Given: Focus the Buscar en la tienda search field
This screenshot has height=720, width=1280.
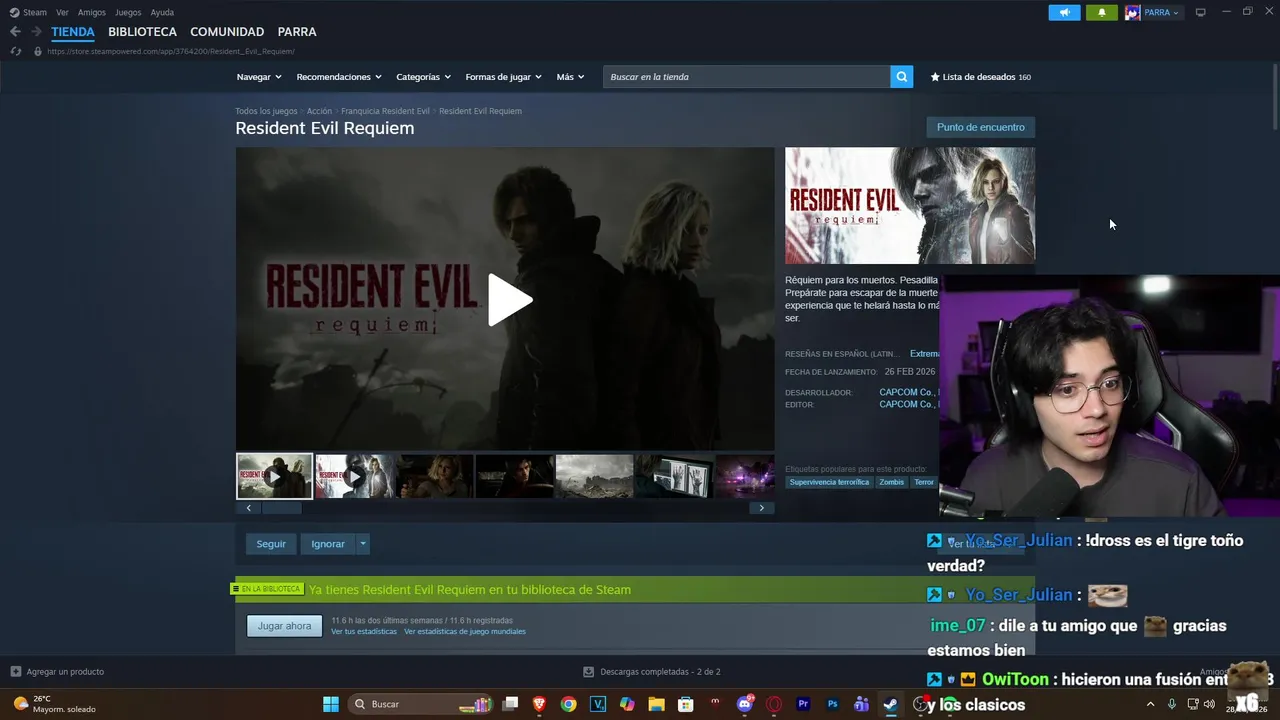Looking at the screenshot, I should [x=746, y=77].
